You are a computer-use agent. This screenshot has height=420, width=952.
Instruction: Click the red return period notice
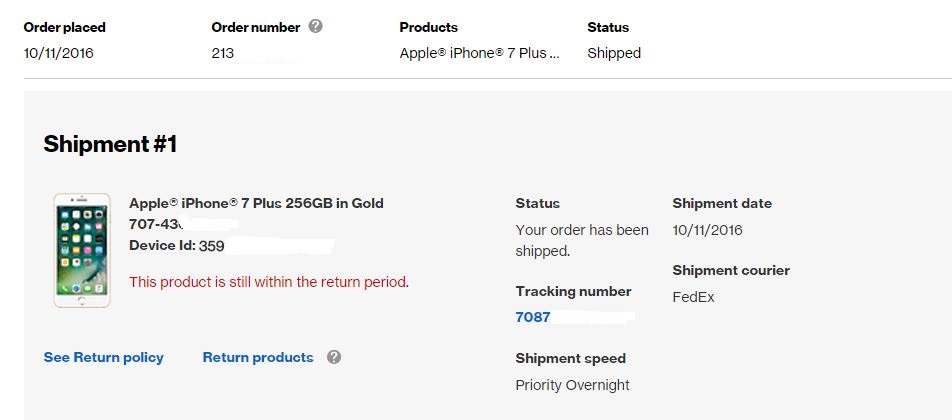click(269, 282)
